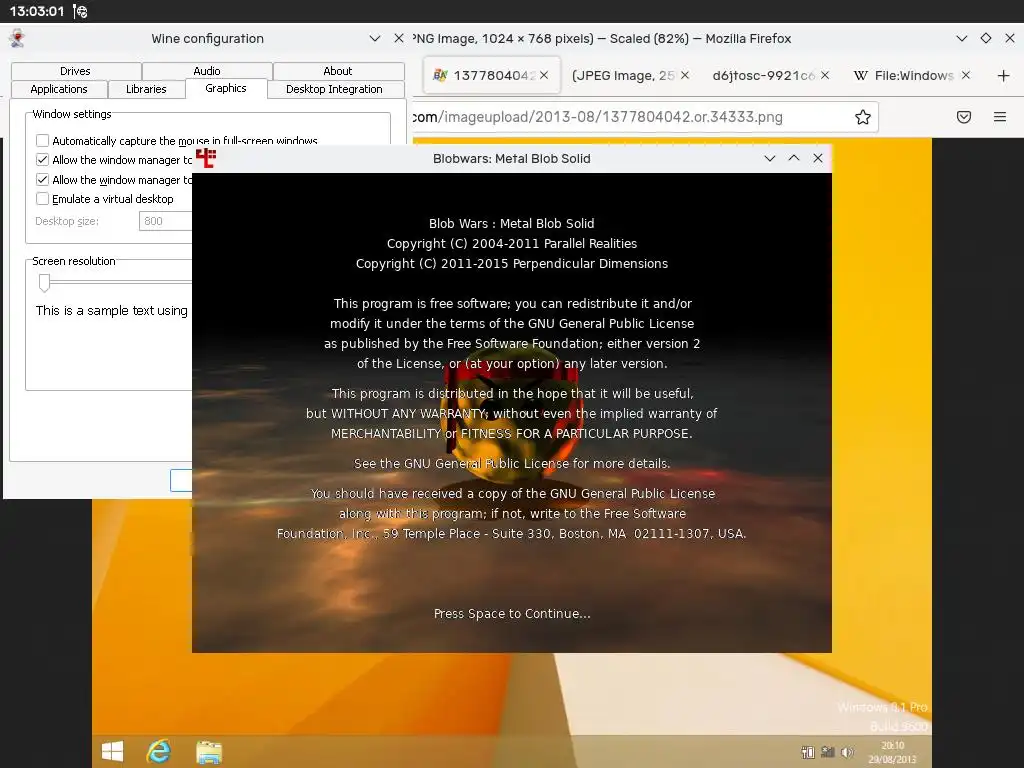This screenshot has height=768, width=1024.
Task: Click the speaker volume icon in tray image
Action: tap(847, 752)
